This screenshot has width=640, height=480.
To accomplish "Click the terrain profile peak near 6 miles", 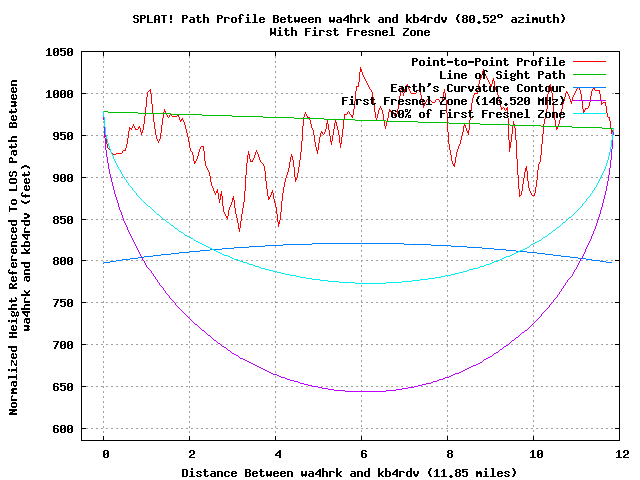I will pos(360,68).
